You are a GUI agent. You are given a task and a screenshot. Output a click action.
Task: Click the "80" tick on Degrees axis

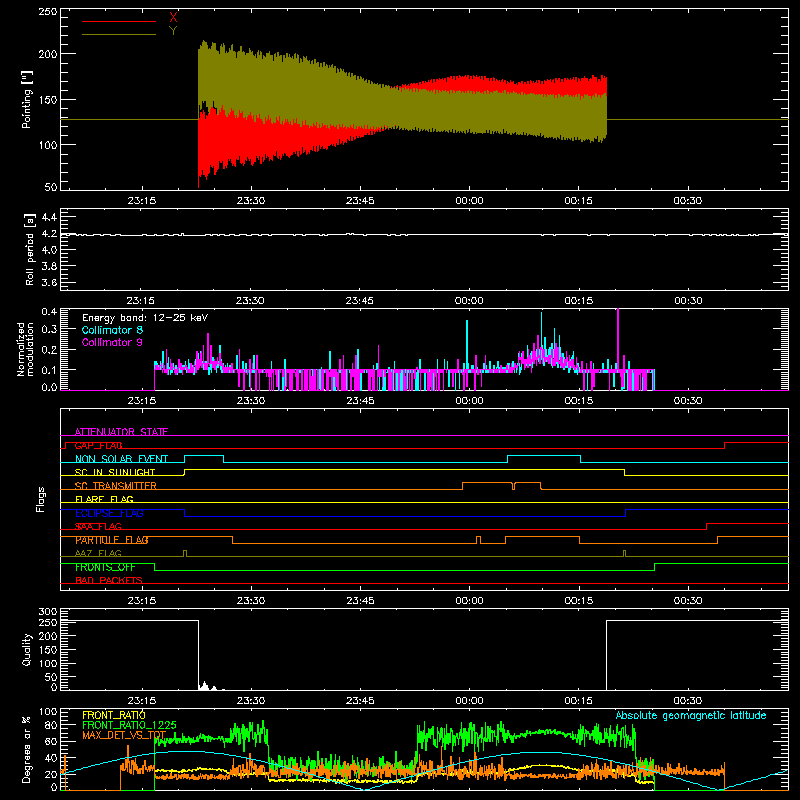click(x=51, y=724)
